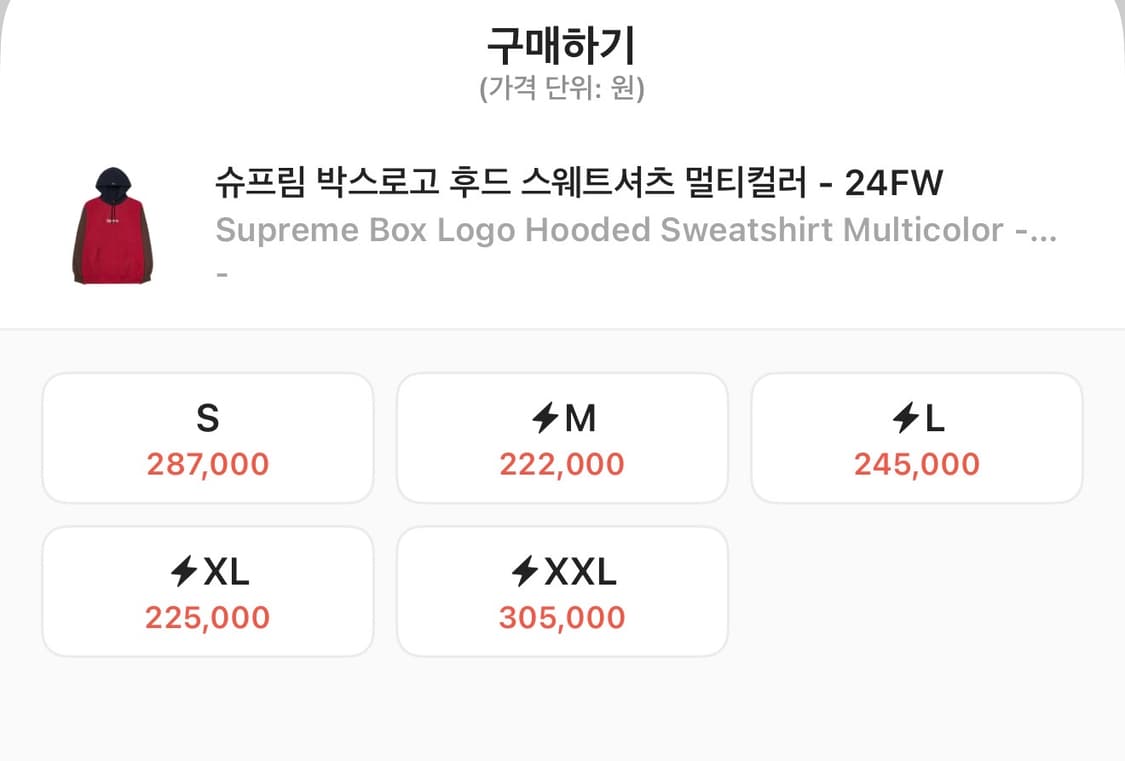Select size M option

tap(562, 437)
